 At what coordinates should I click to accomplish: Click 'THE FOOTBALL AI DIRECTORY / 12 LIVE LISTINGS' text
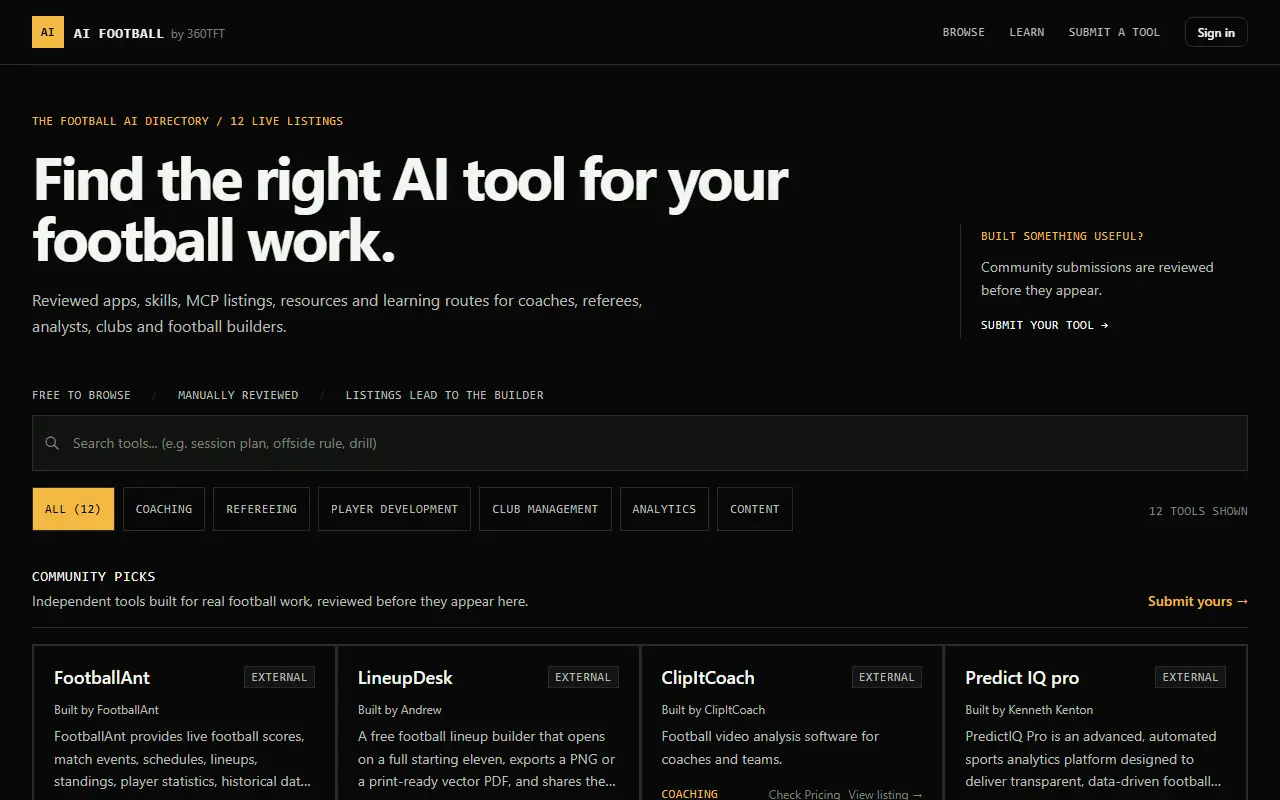(x=187, y=121)
